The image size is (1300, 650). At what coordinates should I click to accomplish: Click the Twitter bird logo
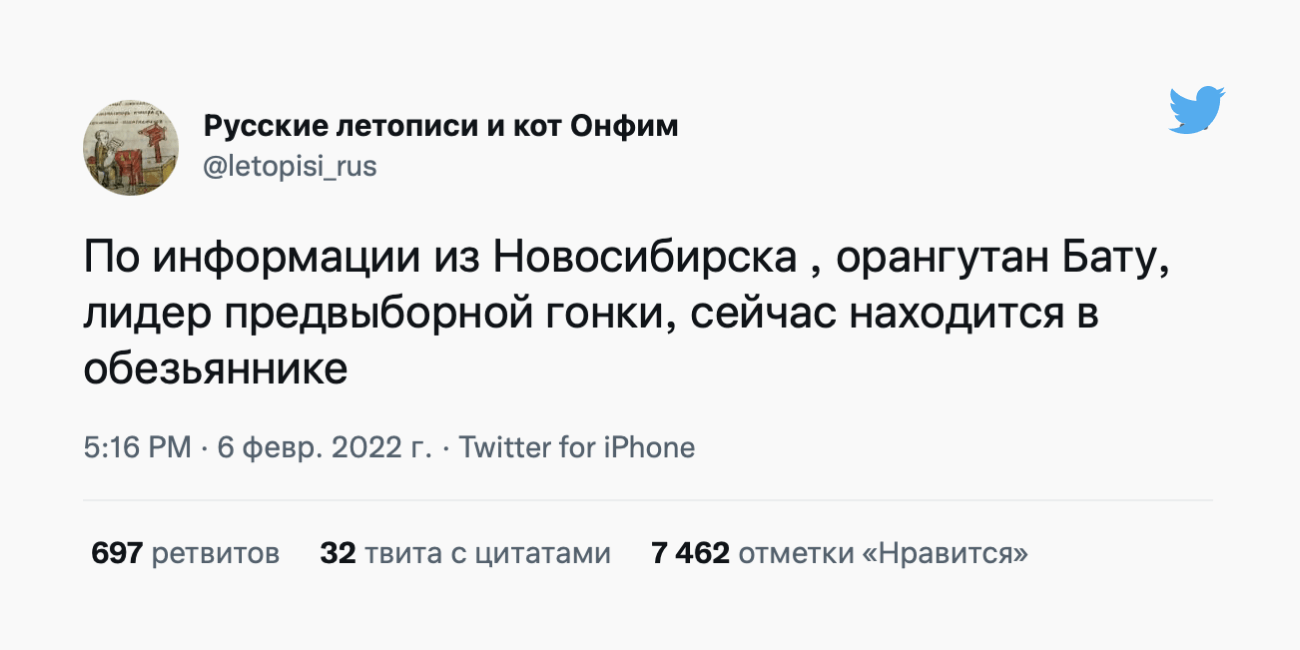pos(1197,110)
